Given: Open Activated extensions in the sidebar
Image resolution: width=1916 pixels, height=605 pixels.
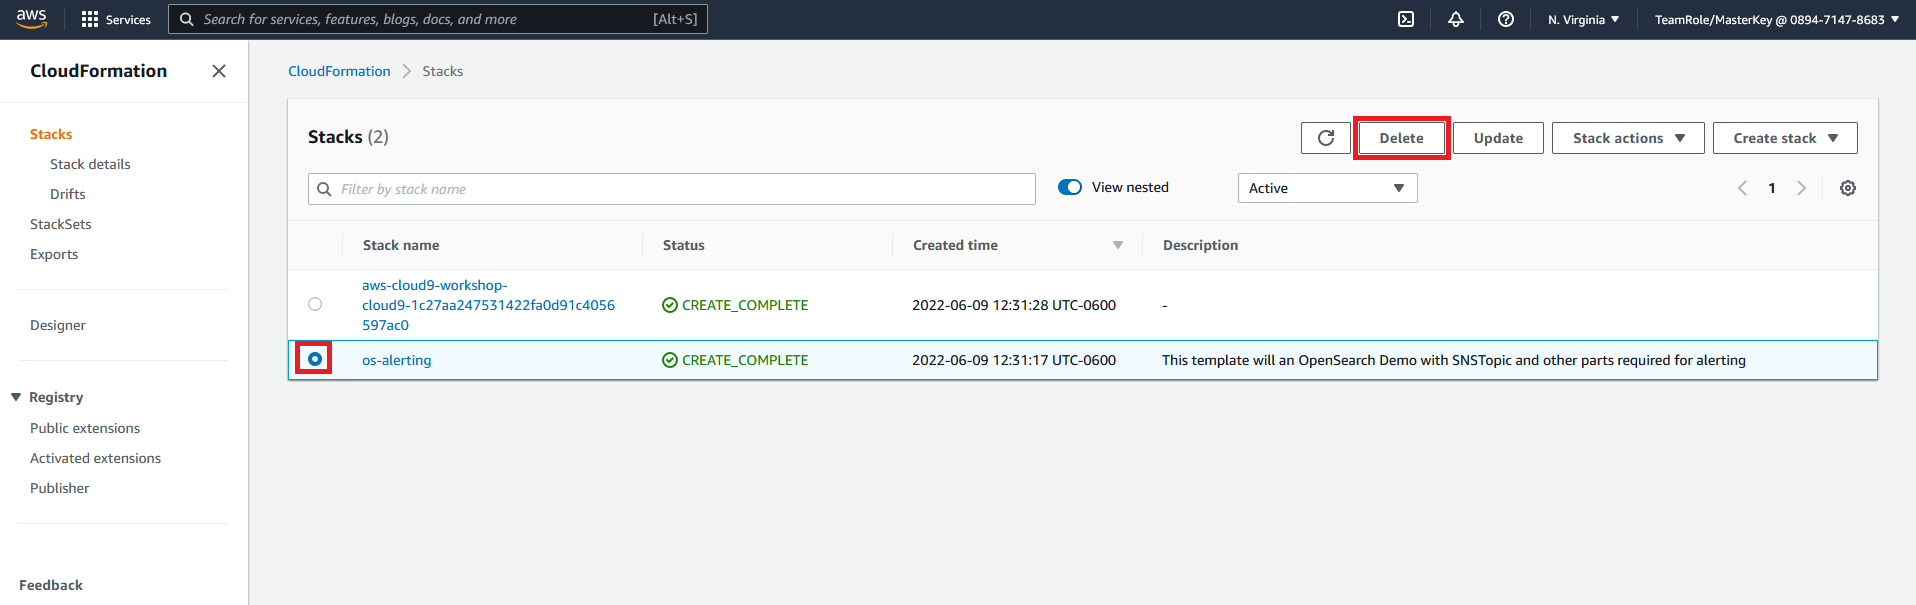Looking at the screenshot, I should pos(95,458).
